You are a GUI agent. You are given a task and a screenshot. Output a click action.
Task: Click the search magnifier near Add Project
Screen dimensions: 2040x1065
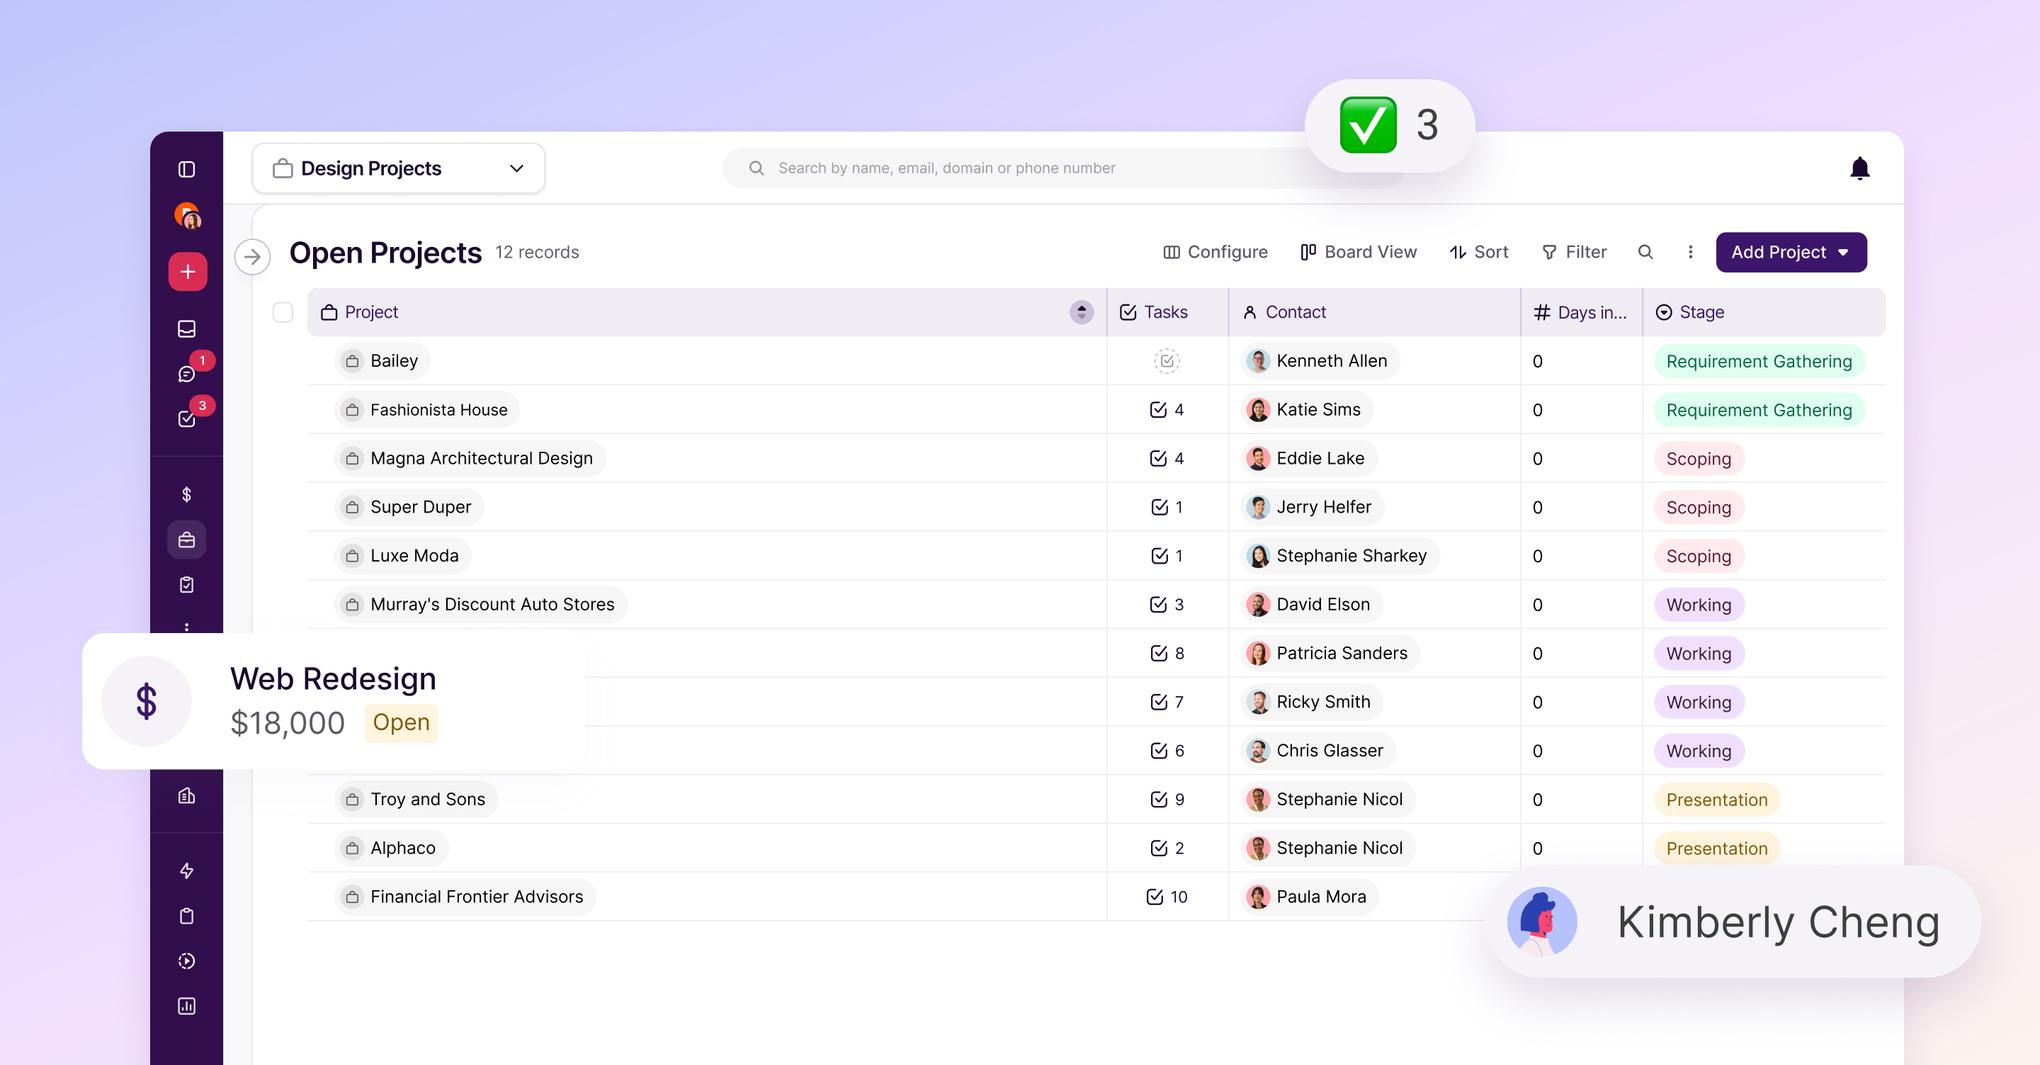(1645, 252)
